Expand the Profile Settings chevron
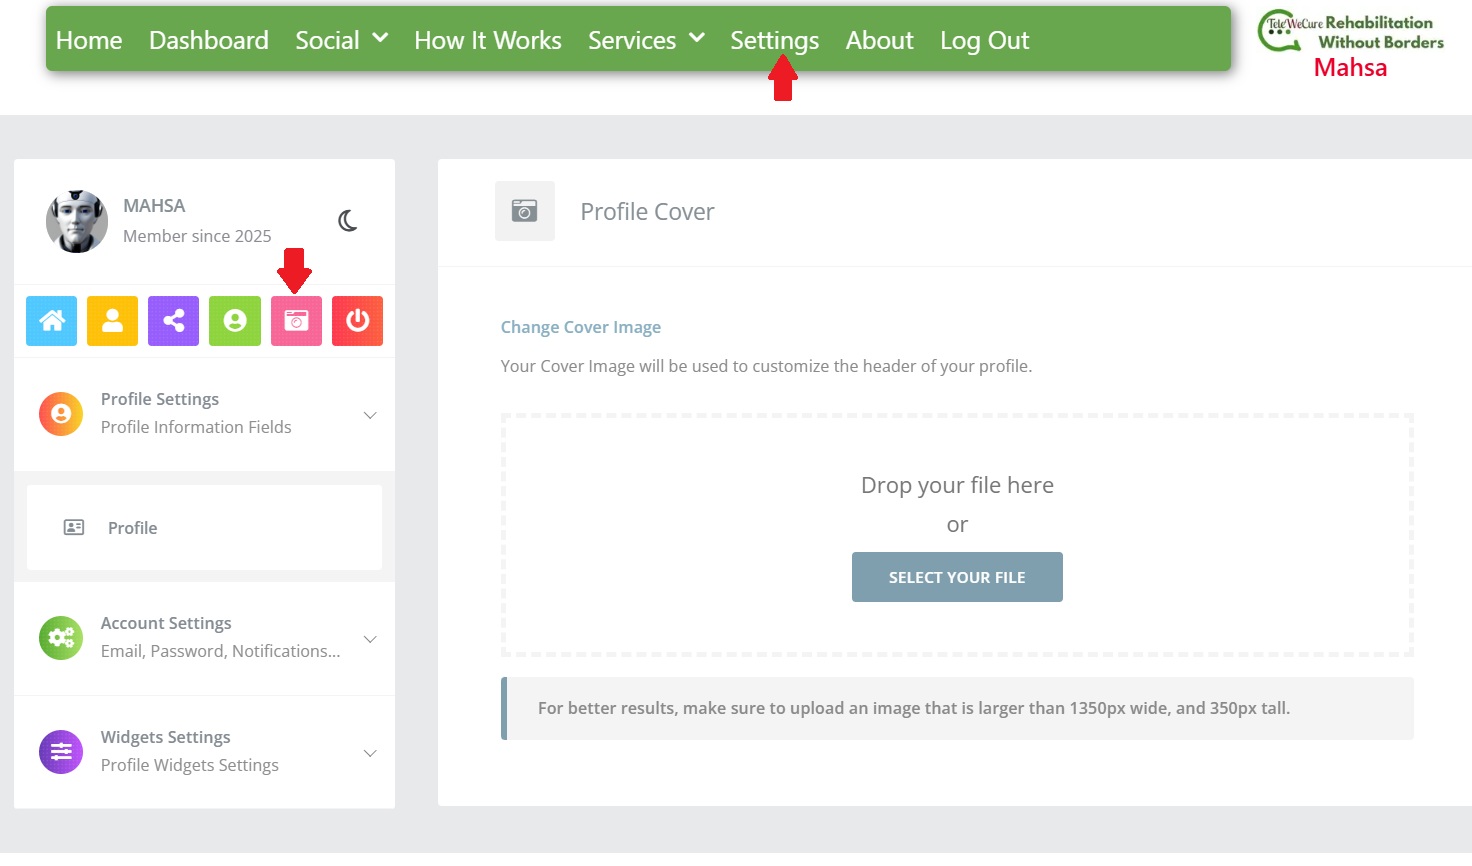1472x866 pixels. coord(370,415)
